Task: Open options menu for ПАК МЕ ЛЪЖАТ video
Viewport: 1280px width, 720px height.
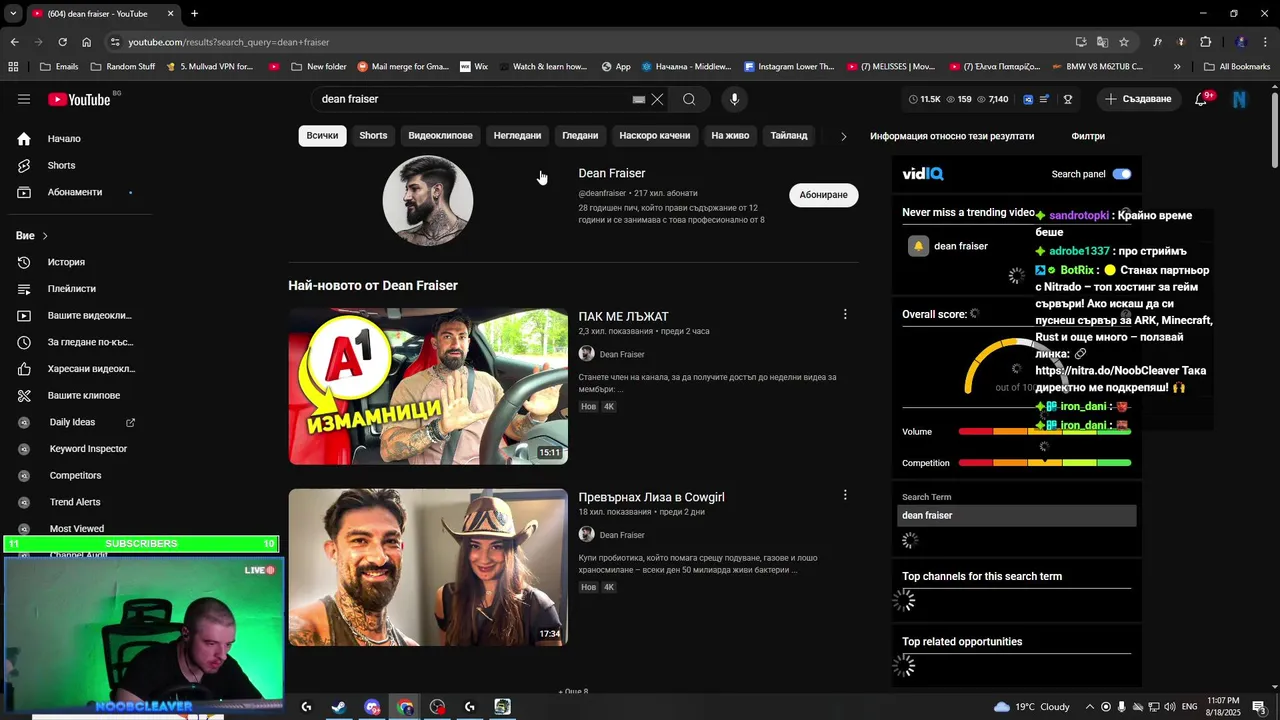Action: coord(845,314)
